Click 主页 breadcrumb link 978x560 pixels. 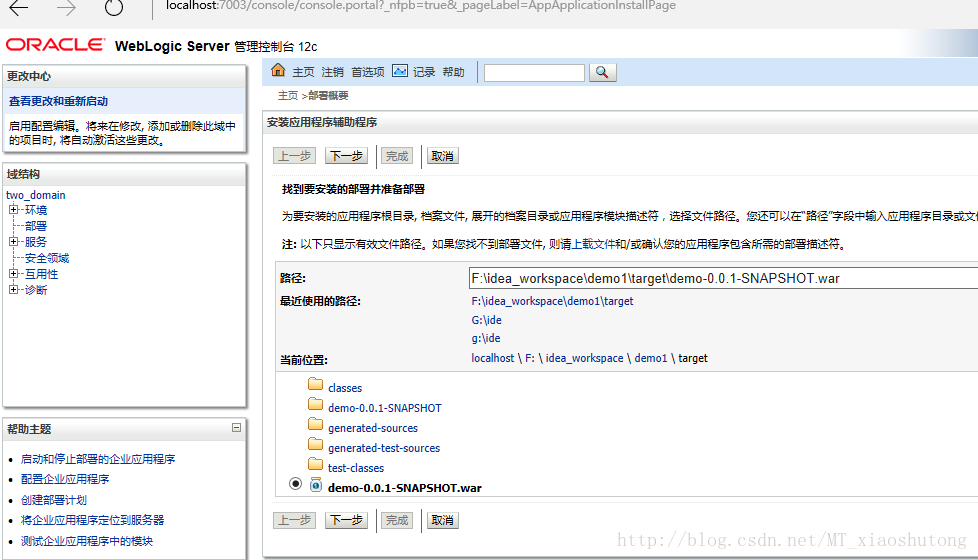tap(288, 95)
